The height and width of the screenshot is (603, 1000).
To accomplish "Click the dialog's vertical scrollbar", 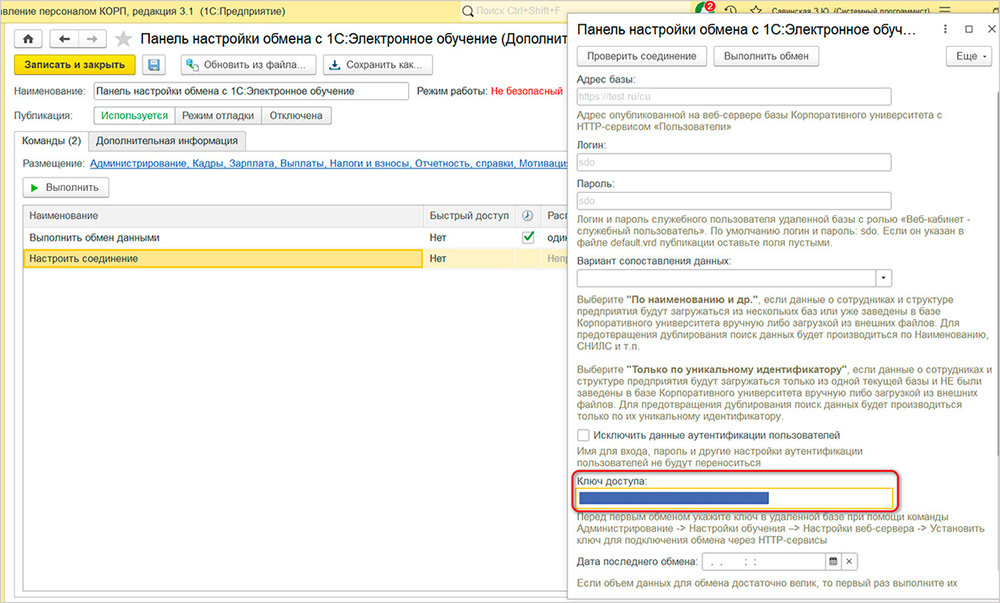I will click(996, 274).
